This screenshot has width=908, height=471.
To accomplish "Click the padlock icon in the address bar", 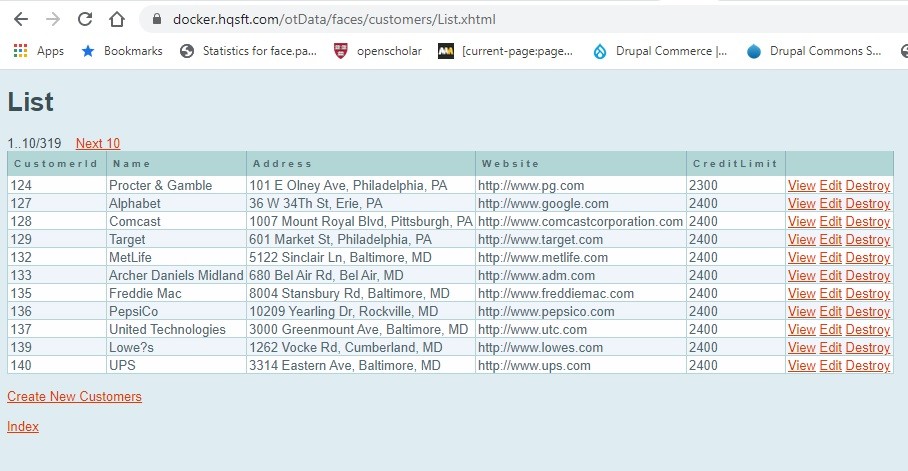I will (156, 19).
